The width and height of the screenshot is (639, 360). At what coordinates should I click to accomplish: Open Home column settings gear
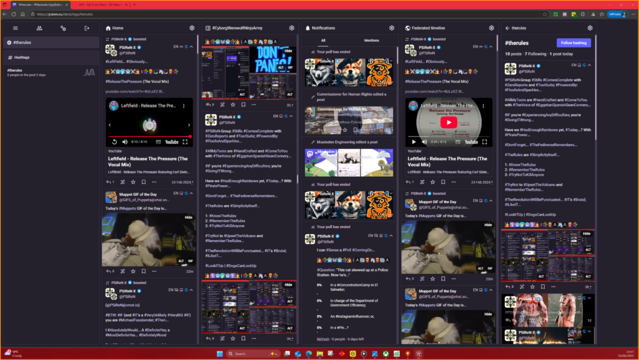click(x=192, y=28)
